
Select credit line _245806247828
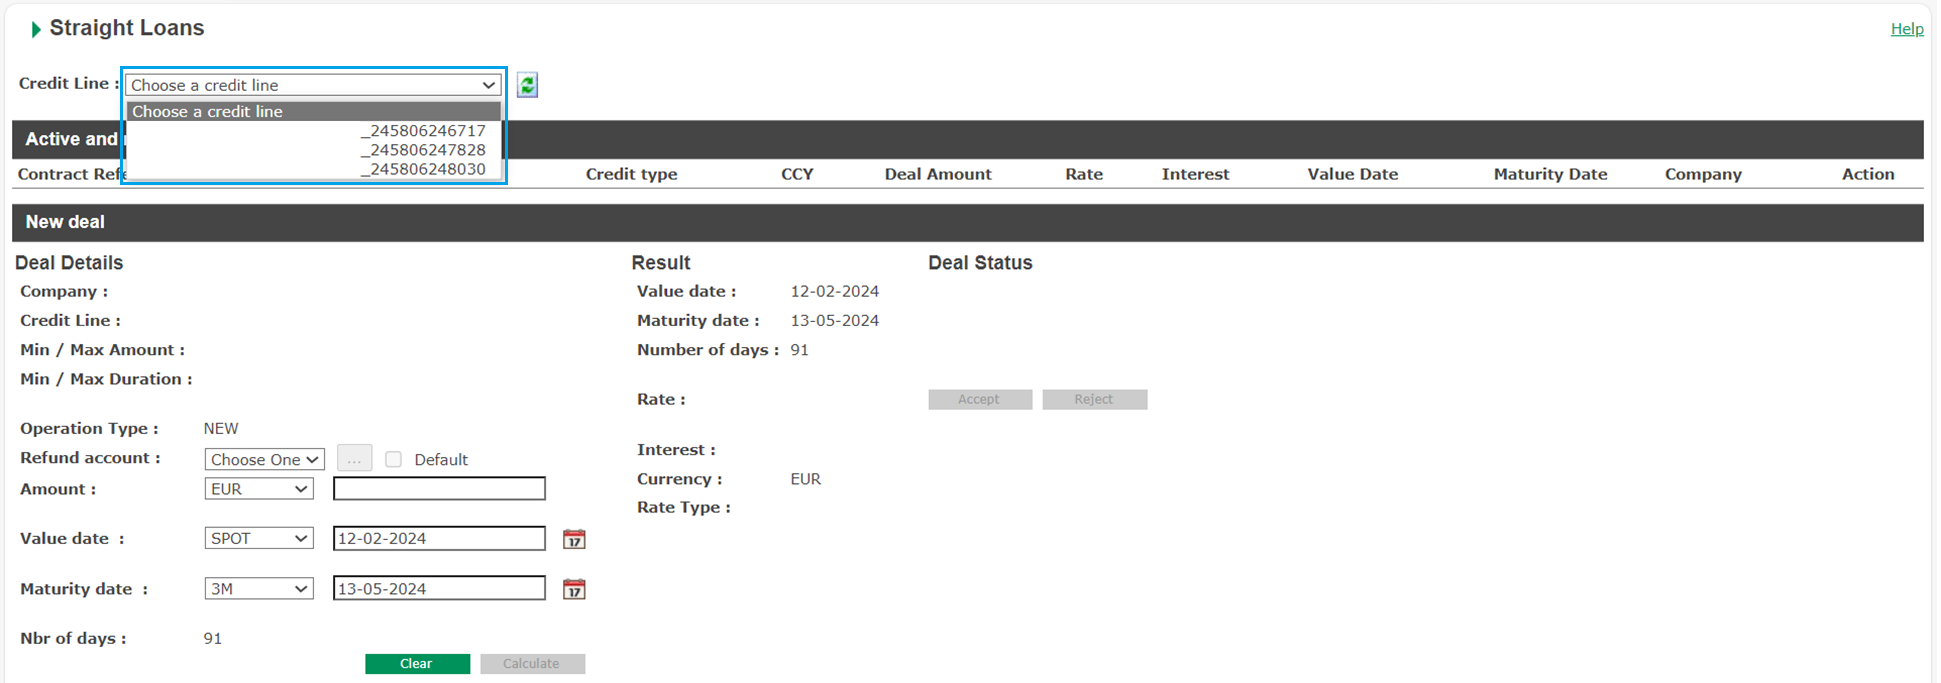coord(423,150)
